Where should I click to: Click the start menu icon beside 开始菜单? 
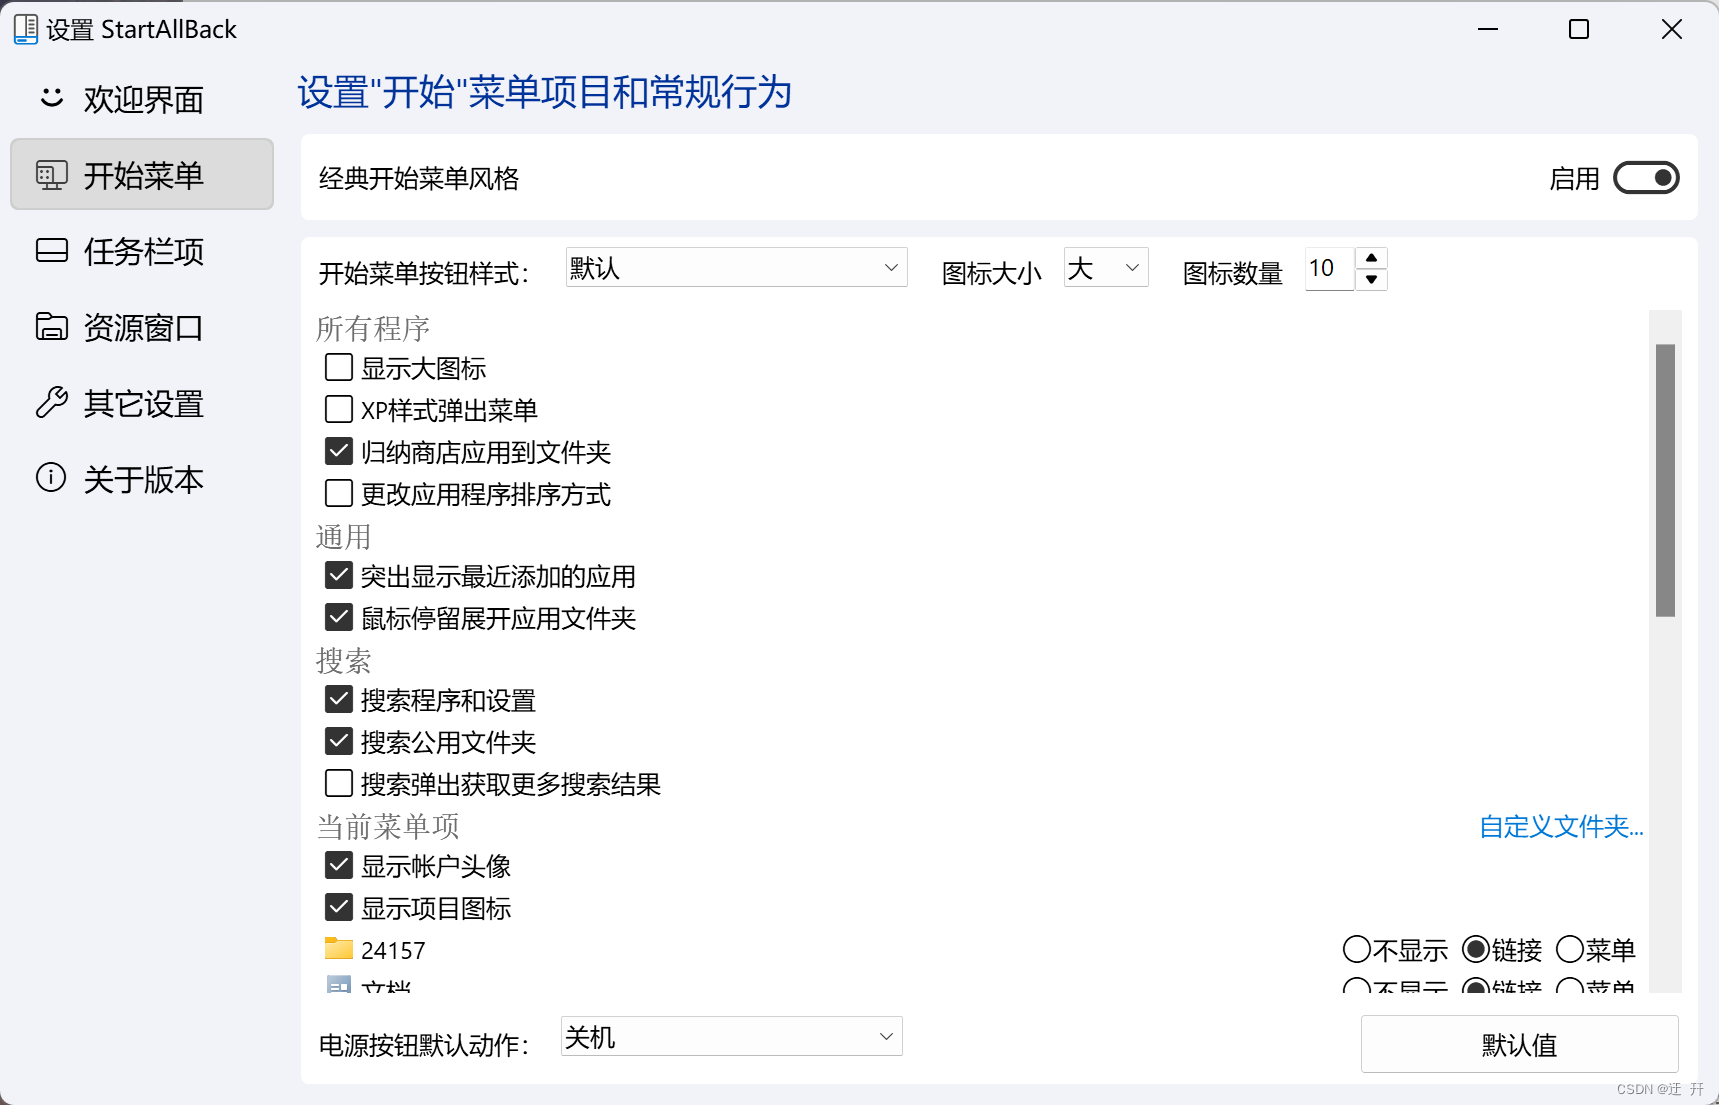click(51, 175)
